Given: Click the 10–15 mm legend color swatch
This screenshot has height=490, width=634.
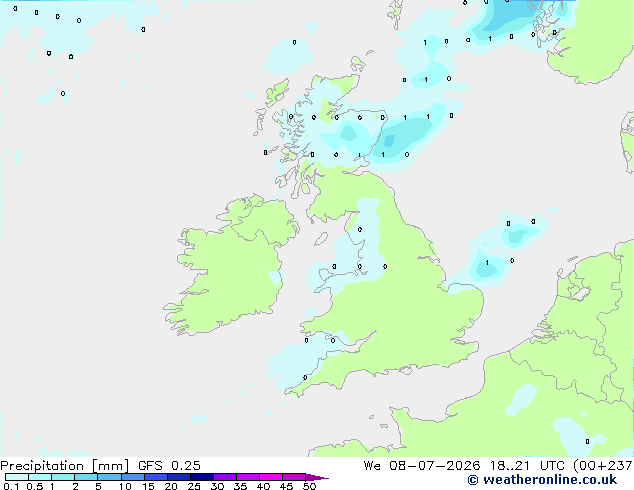Looking at the screenshot, I should tap(132, 477).
